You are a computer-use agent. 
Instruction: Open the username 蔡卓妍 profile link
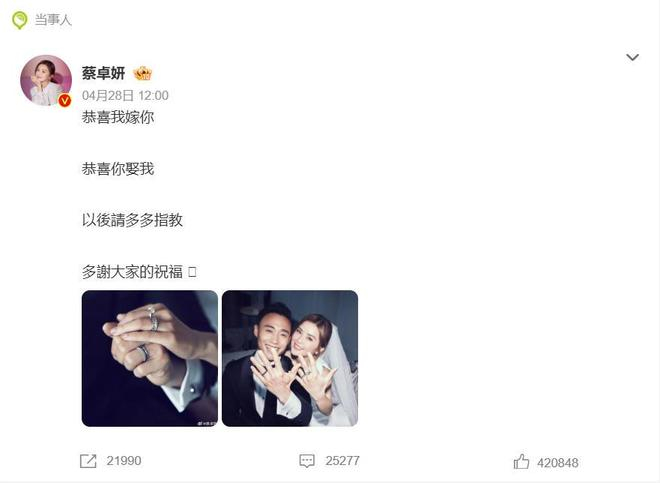tap(103, 73)
